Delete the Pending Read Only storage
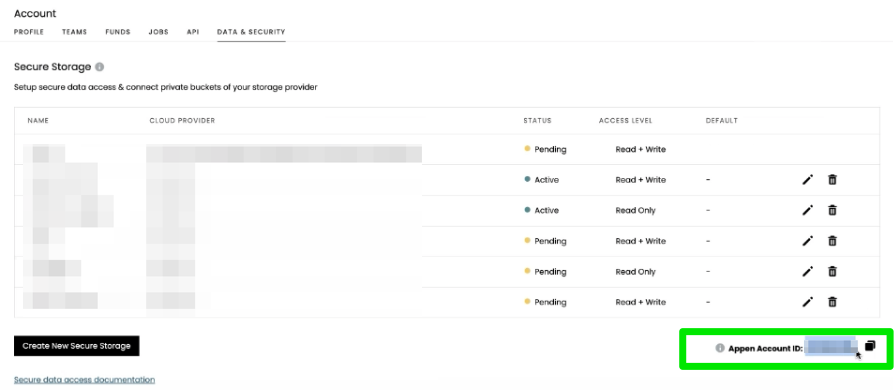Screen dimensions: 894x390 [x=832, y=271]
